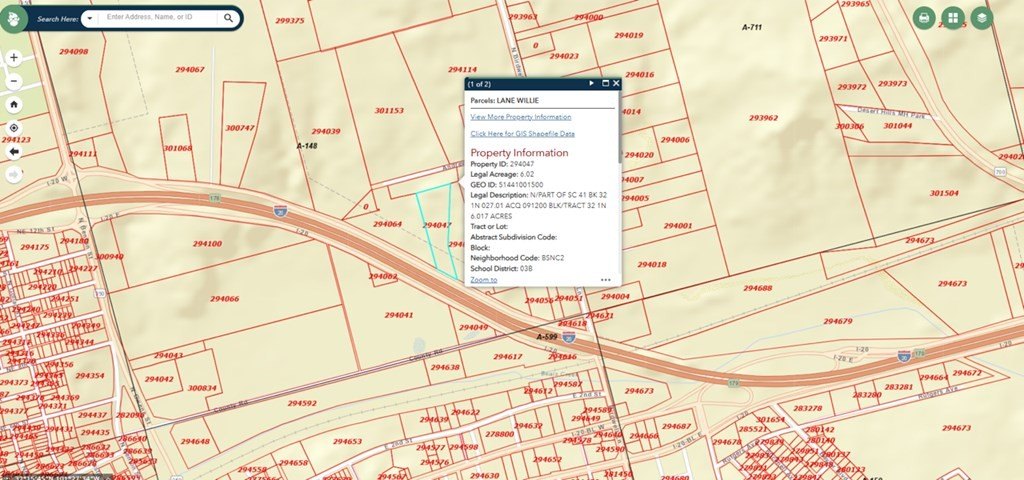Expand the search source dropdown arrow
Screen dimensions: 1024x480
click(x=89, y=18)
